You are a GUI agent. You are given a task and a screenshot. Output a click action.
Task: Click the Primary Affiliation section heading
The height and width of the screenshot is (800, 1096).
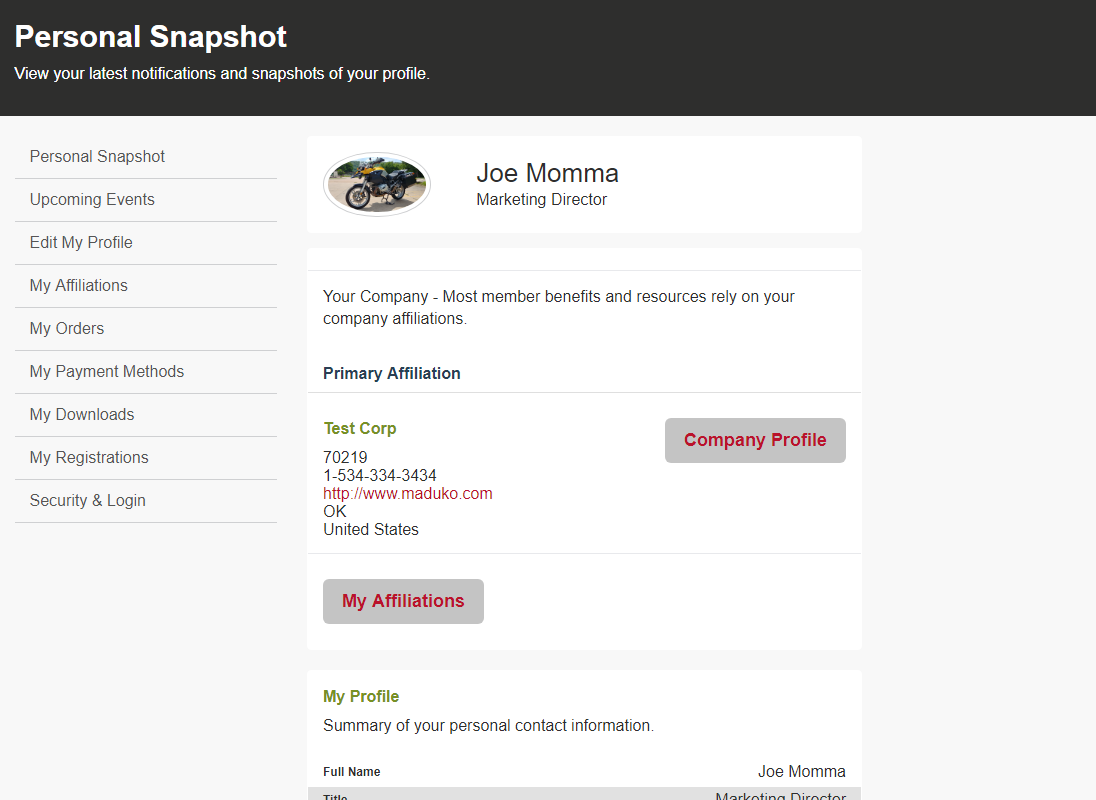pyautogui.click(x=392, y=373)
